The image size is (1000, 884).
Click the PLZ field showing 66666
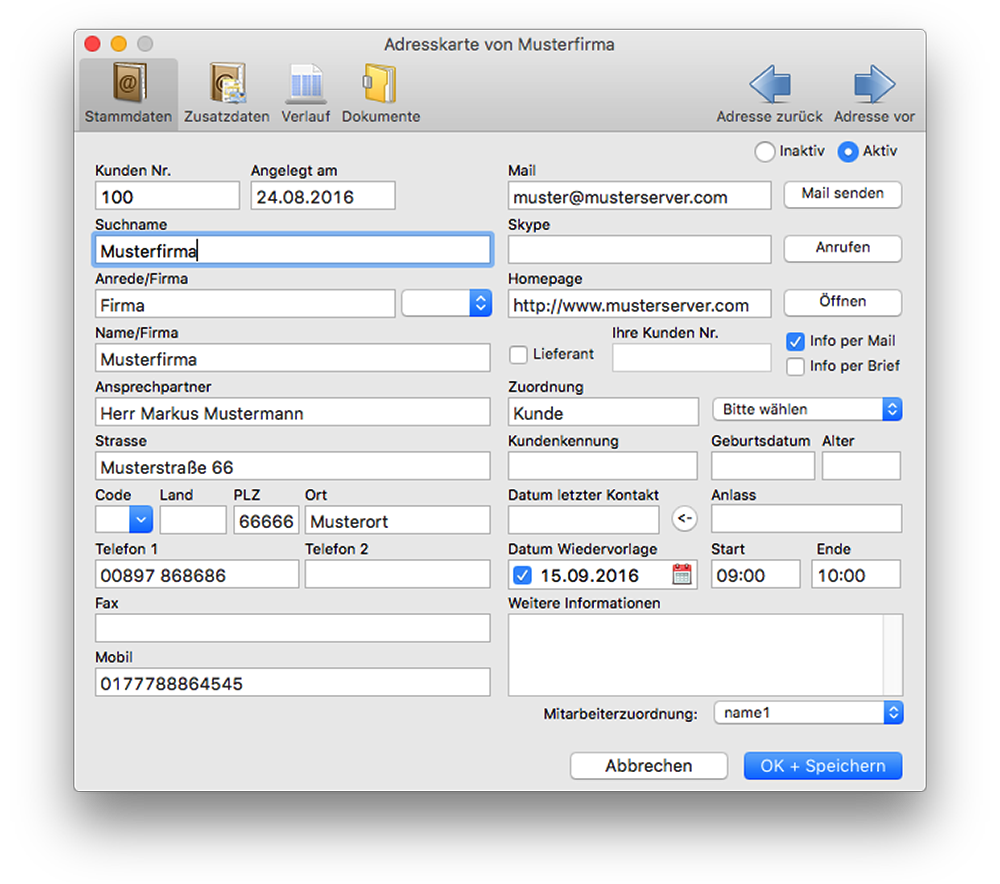(x=266, y=520)
